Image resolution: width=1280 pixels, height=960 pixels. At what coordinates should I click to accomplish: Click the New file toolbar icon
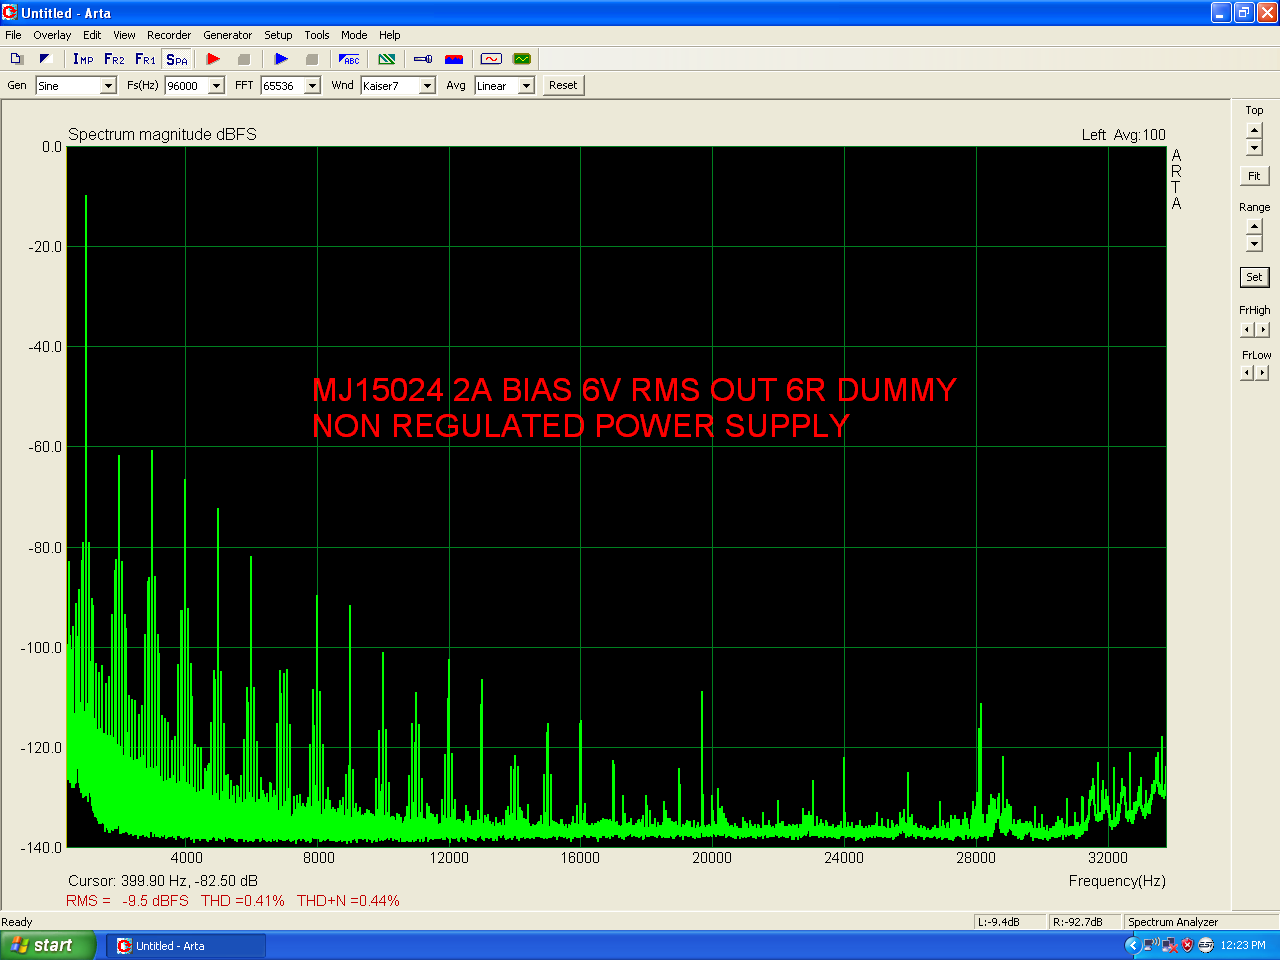16,59
